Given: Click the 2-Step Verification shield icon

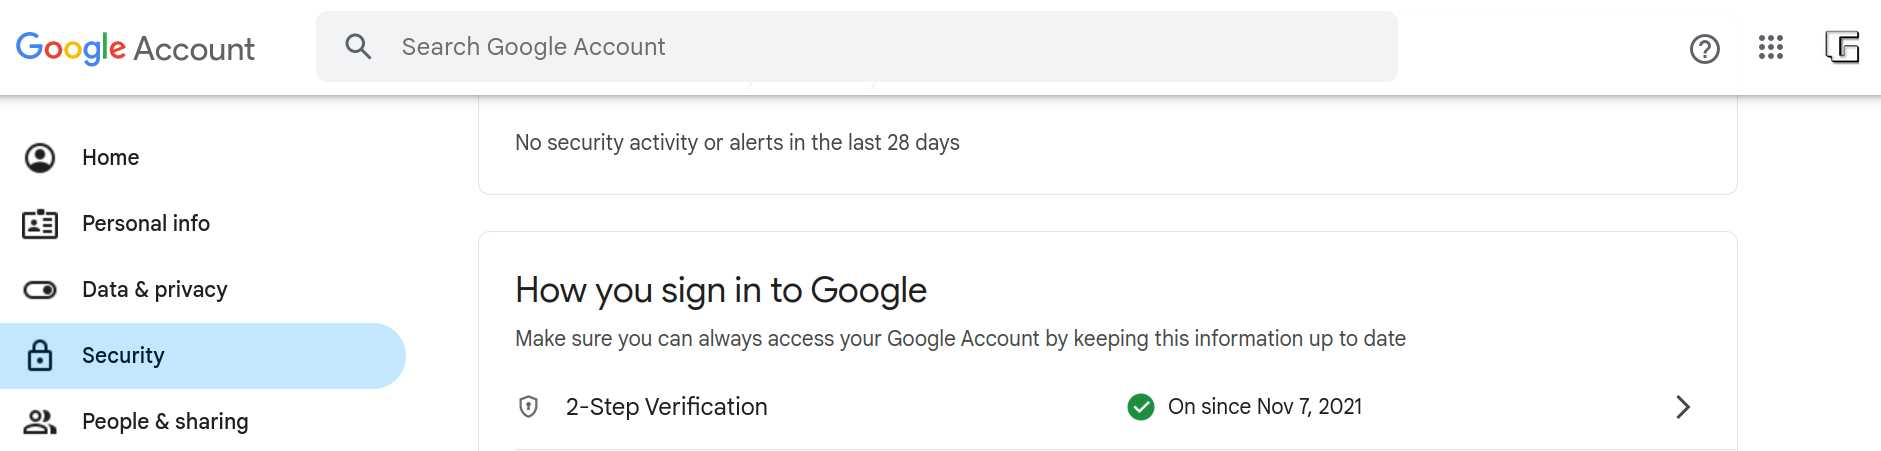Looking at the screenshot, I should [x=529, y=407].
